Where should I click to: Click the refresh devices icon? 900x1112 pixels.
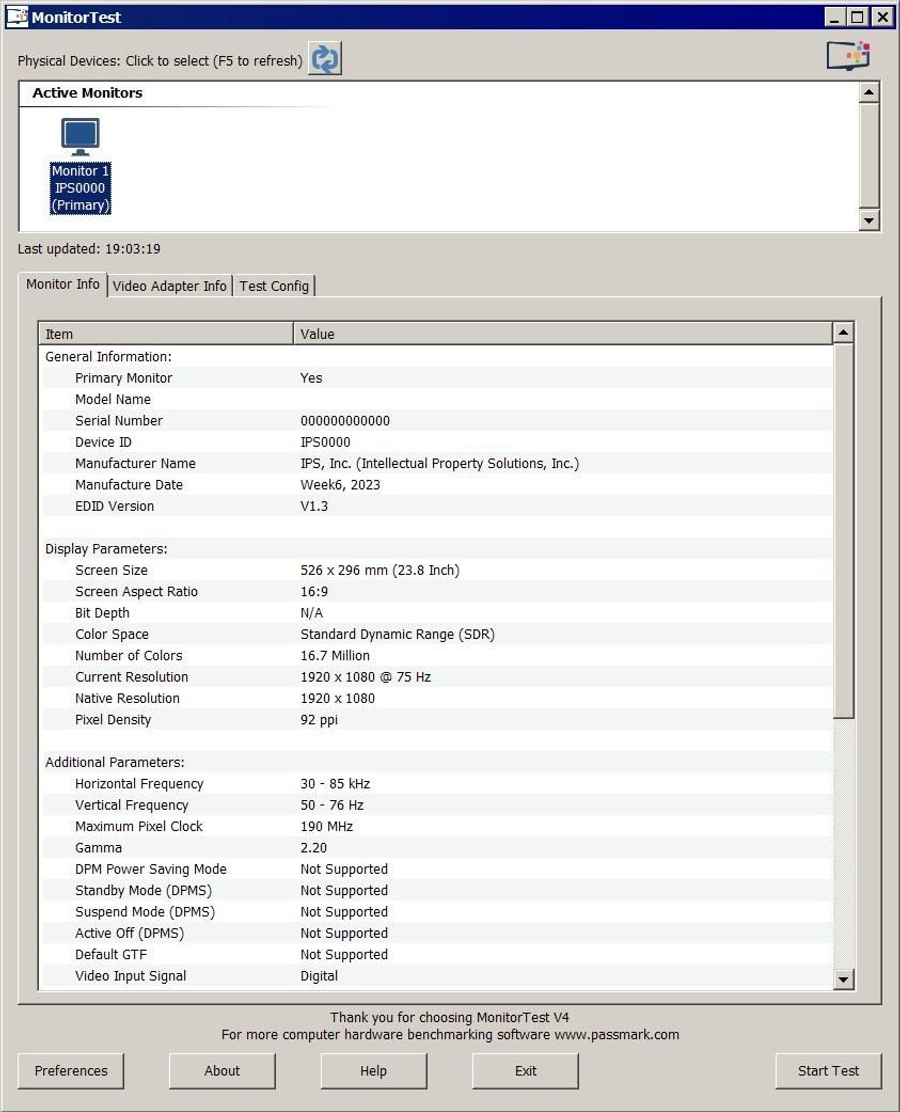[x=325, y=59]
